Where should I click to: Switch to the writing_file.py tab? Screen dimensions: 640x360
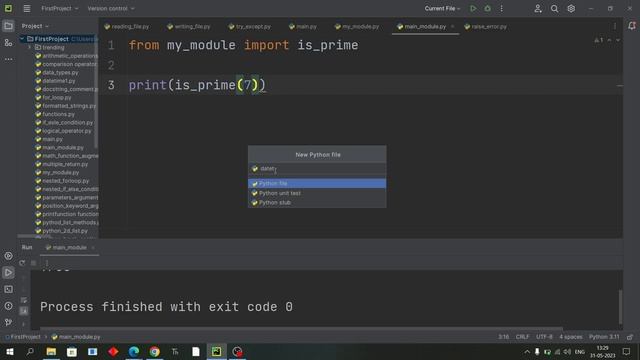coord(189,27)
